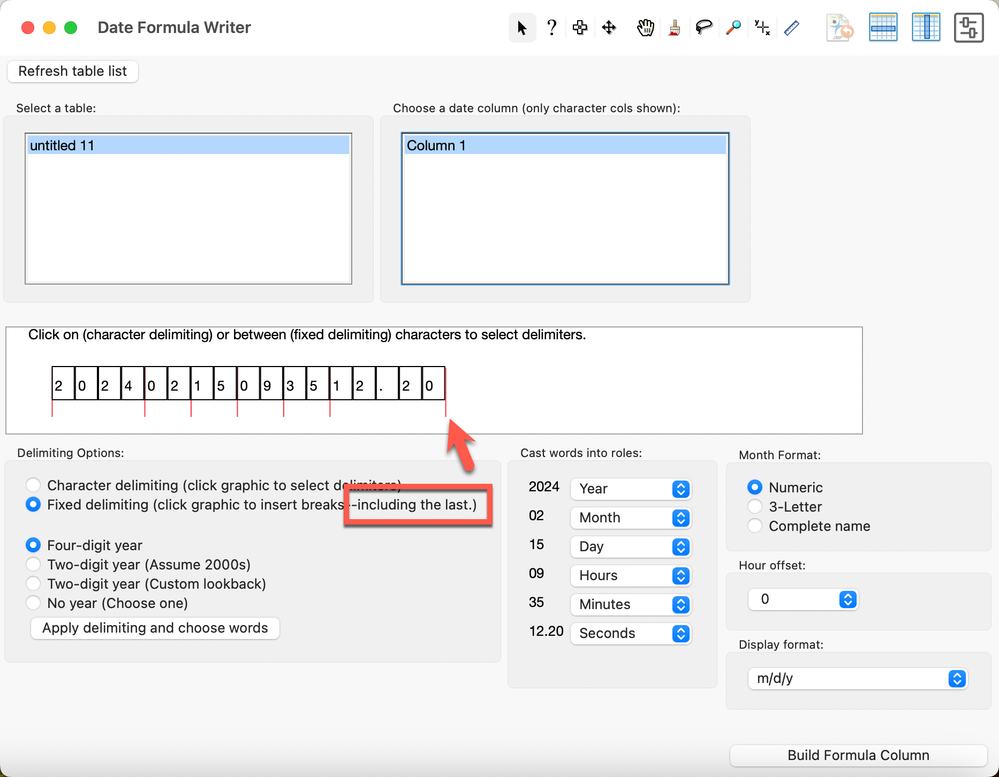Select the hand grabber tool
The image size is (999, 777).
tap(645, 27)
